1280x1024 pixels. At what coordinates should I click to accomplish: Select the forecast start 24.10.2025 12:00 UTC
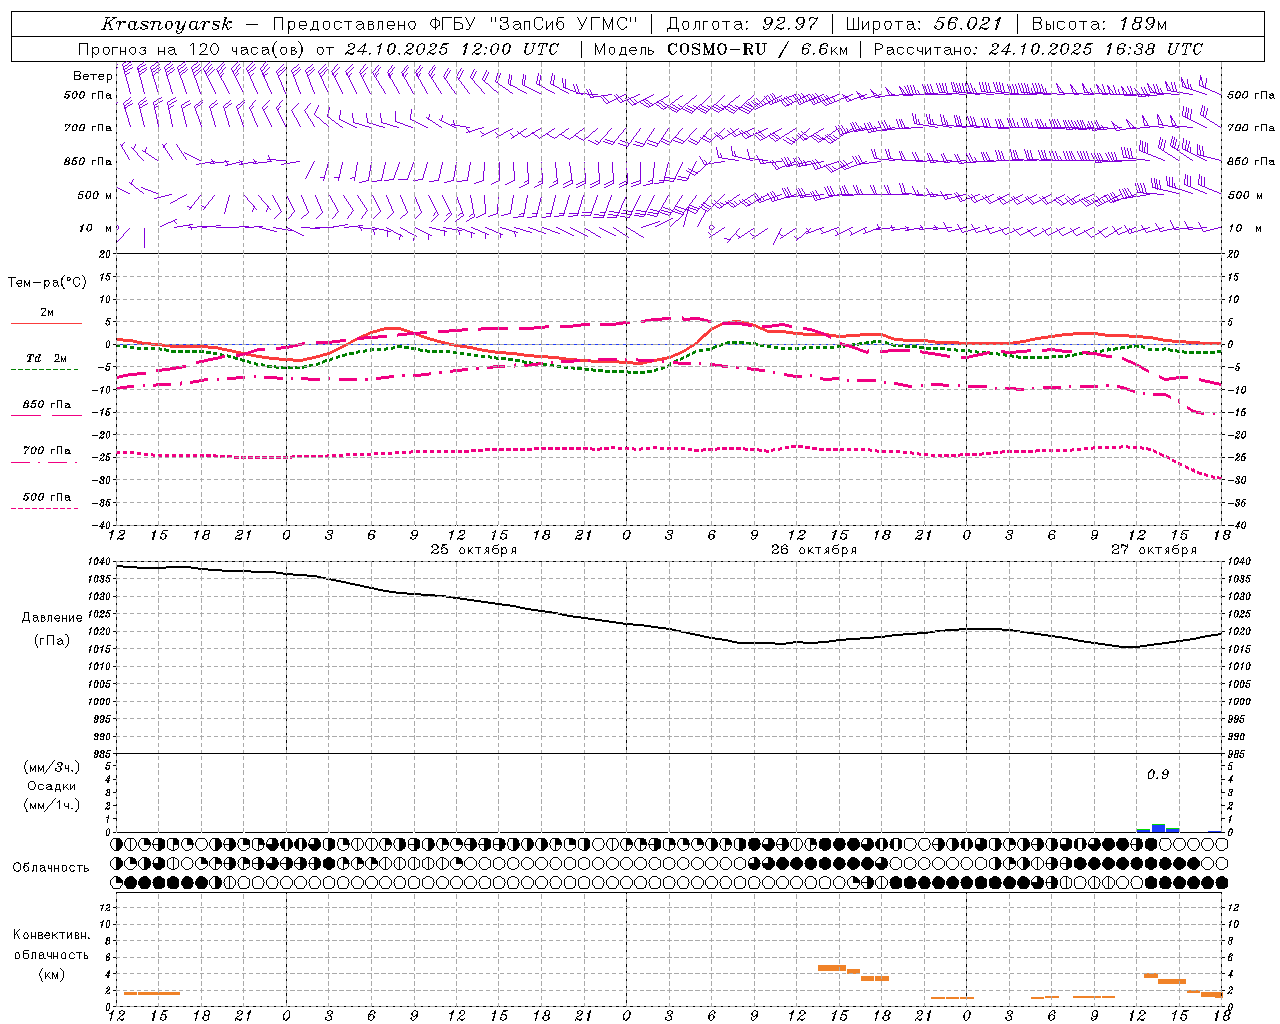452,49
